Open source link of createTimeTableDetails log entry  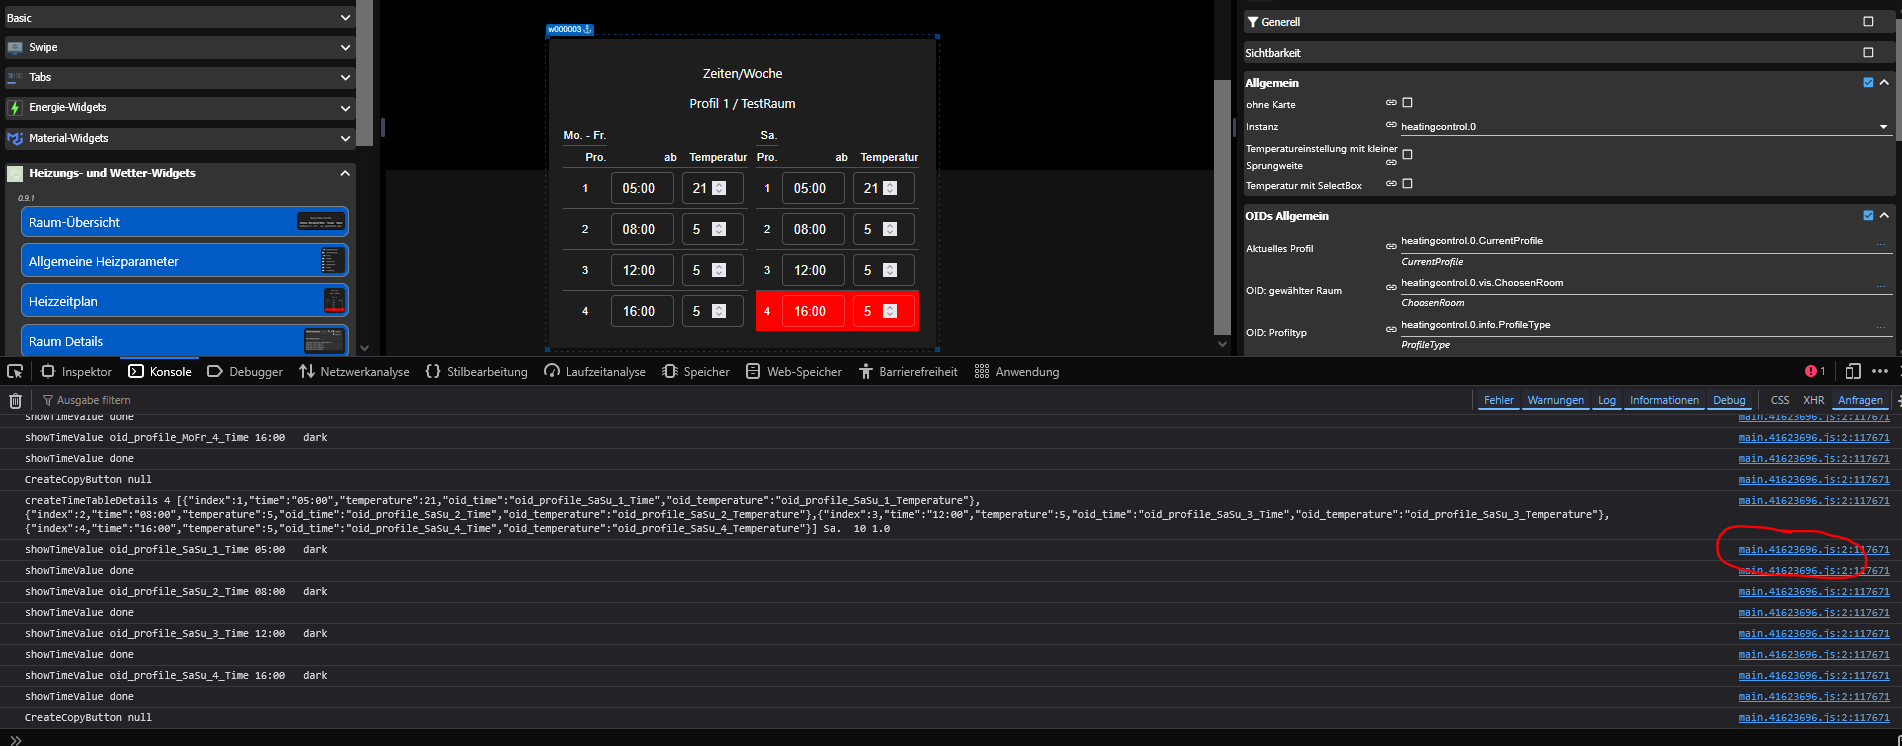pos(1813,501)
